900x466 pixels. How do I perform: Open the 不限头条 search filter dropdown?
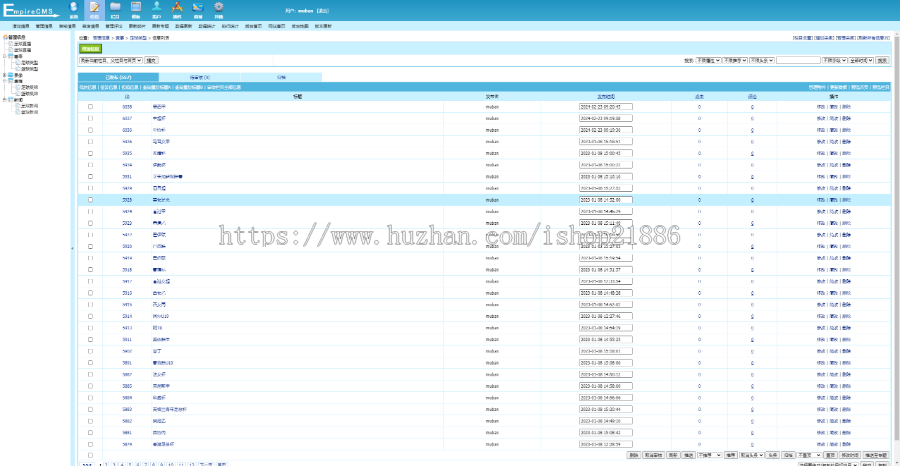pos(762,60)
